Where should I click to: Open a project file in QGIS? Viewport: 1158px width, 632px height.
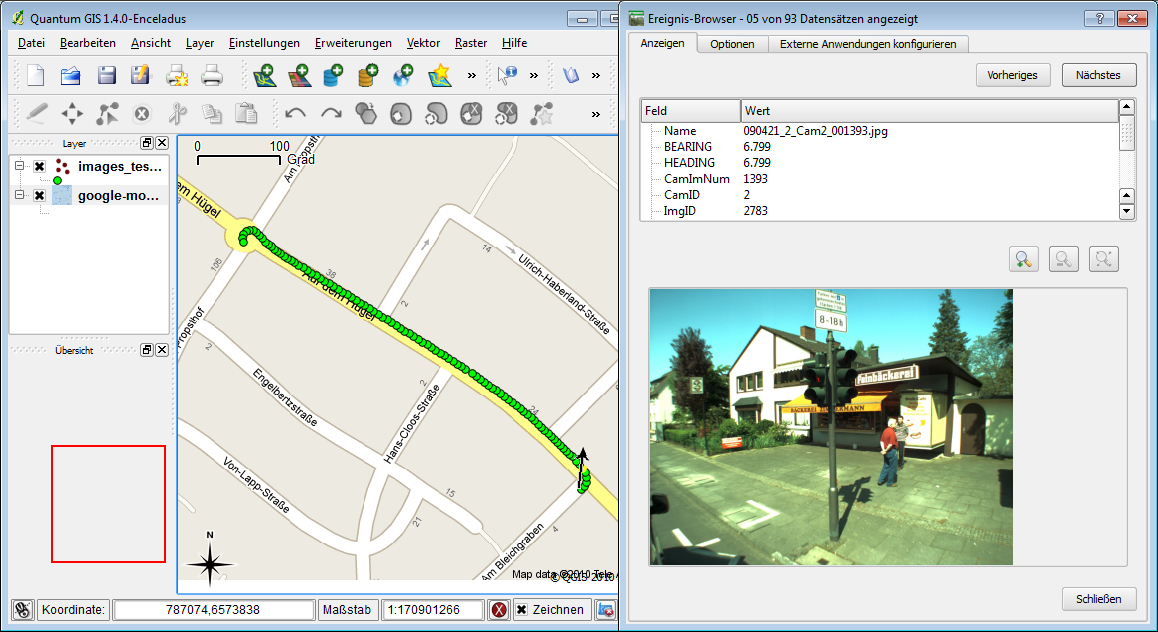click(72, 76)
